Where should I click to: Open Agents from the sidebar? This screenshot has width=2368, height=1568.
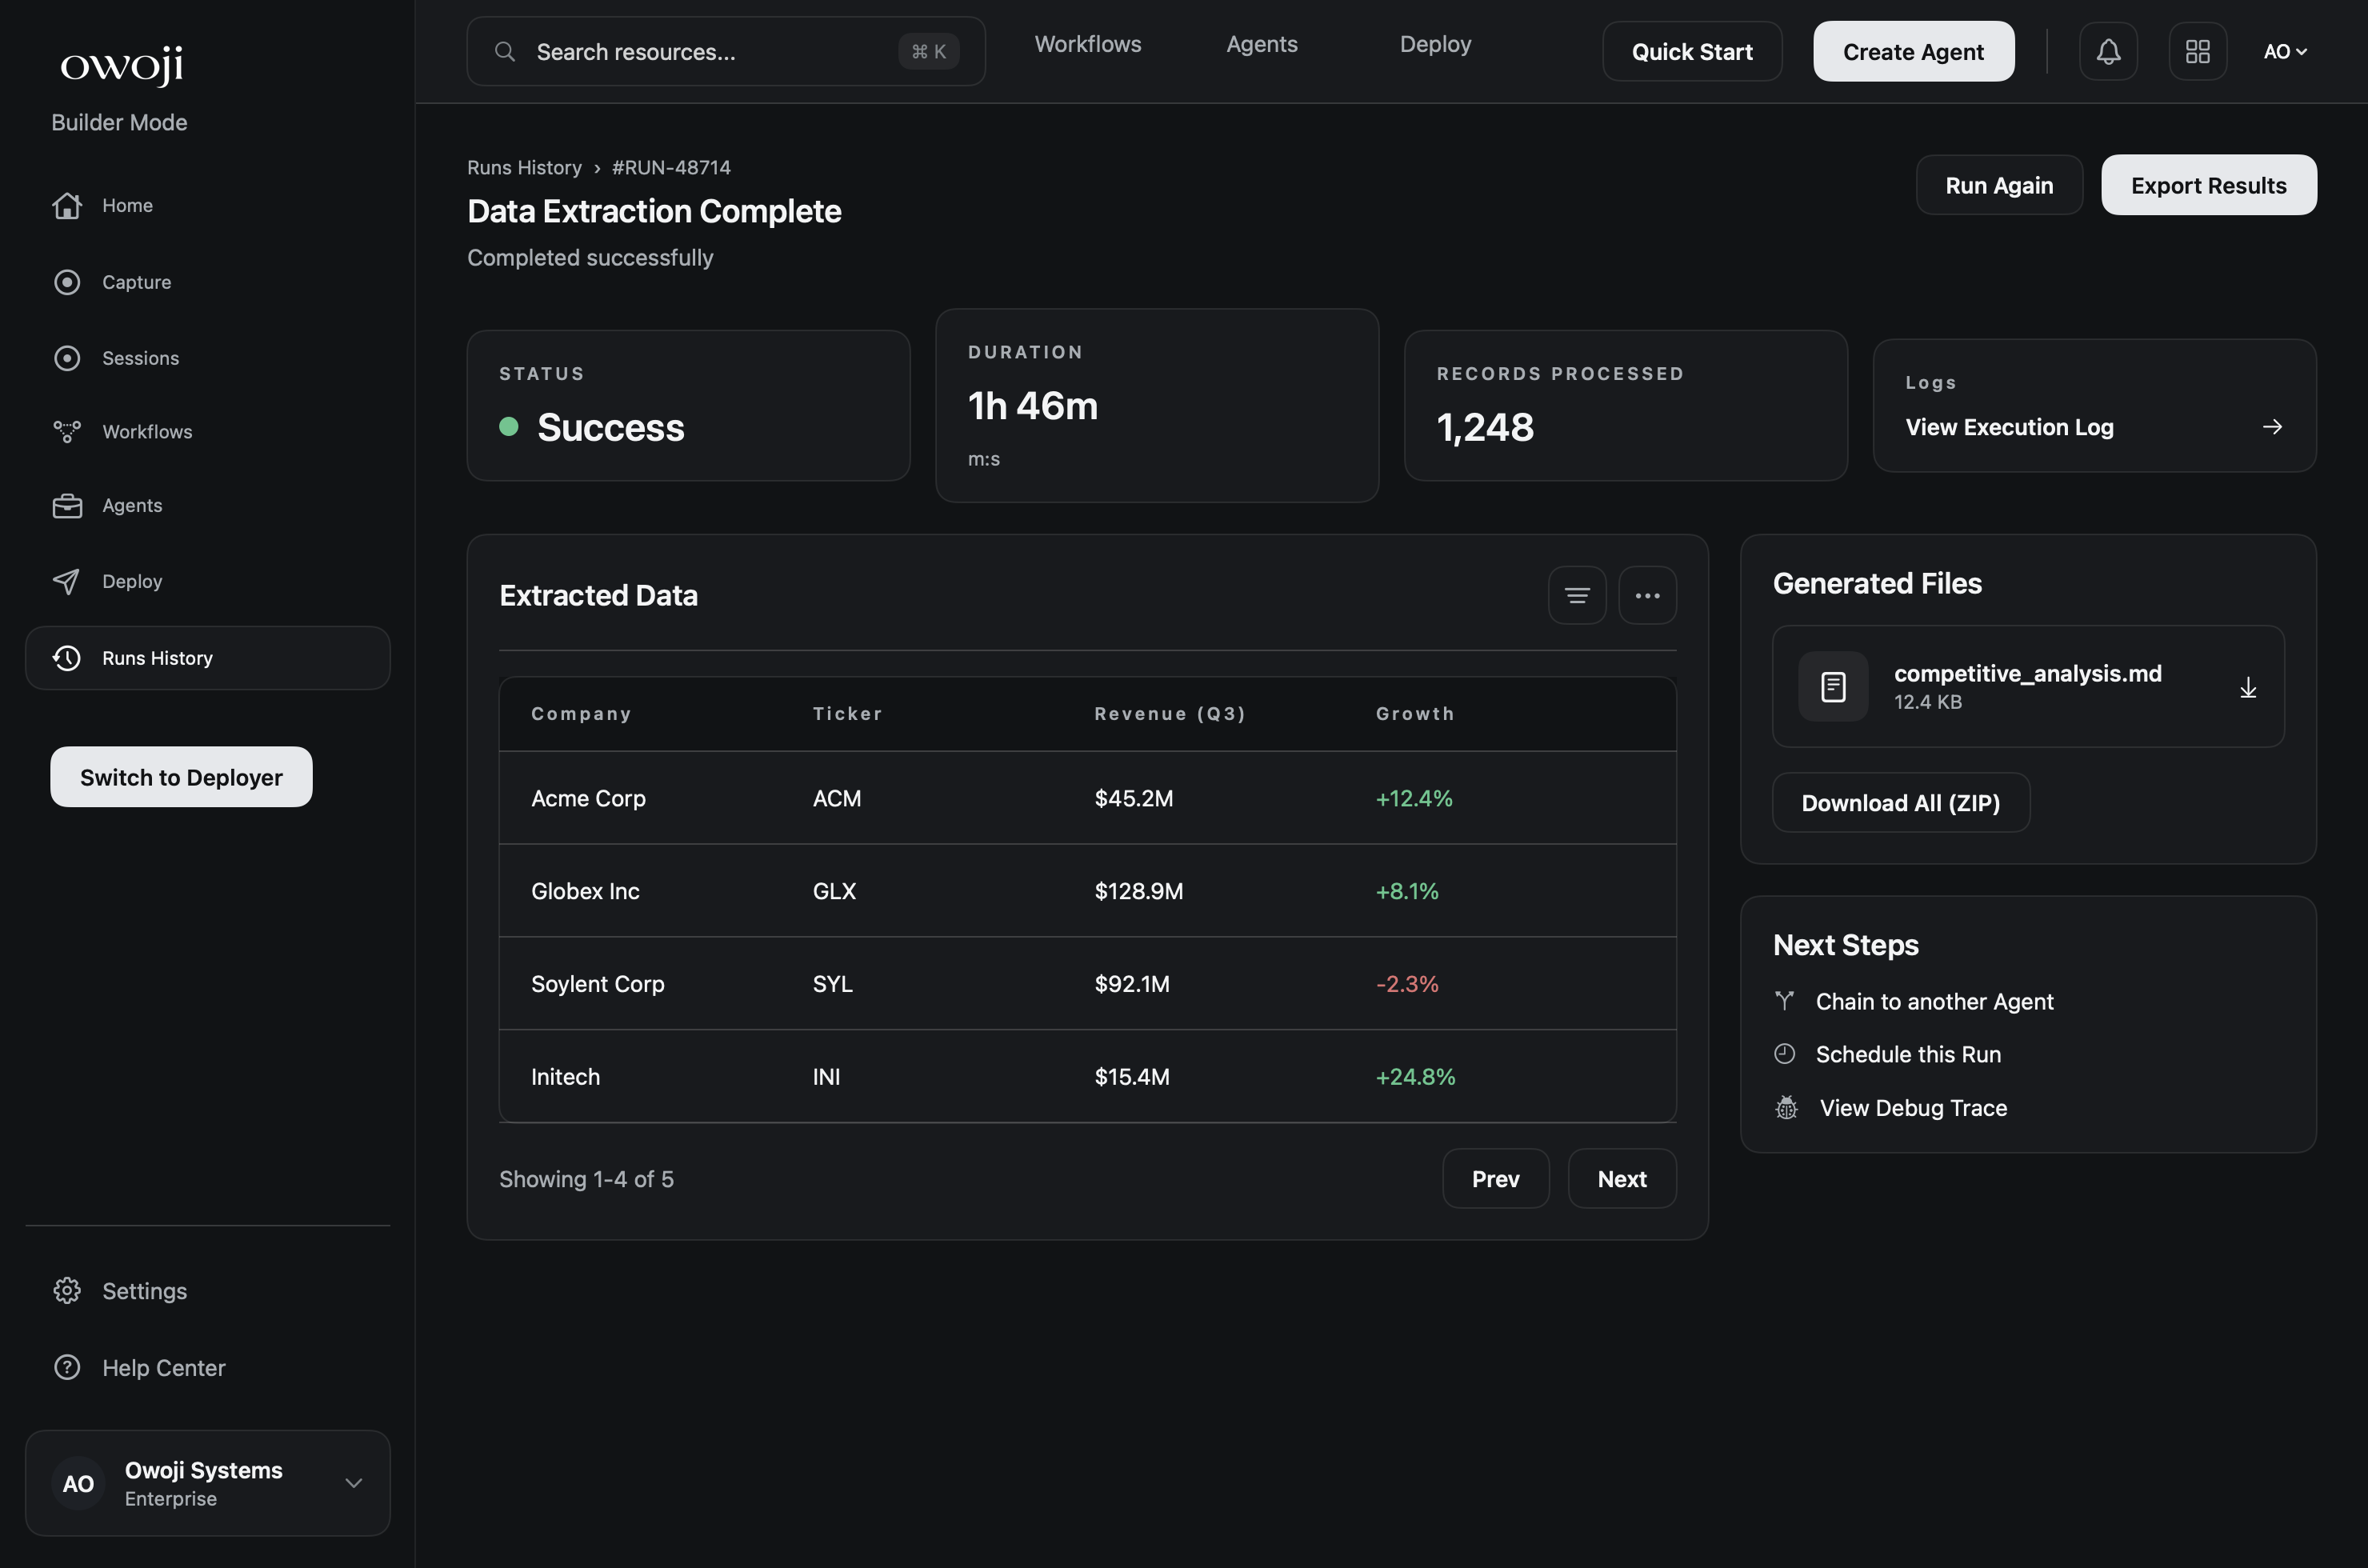click(x=131, y=505)
